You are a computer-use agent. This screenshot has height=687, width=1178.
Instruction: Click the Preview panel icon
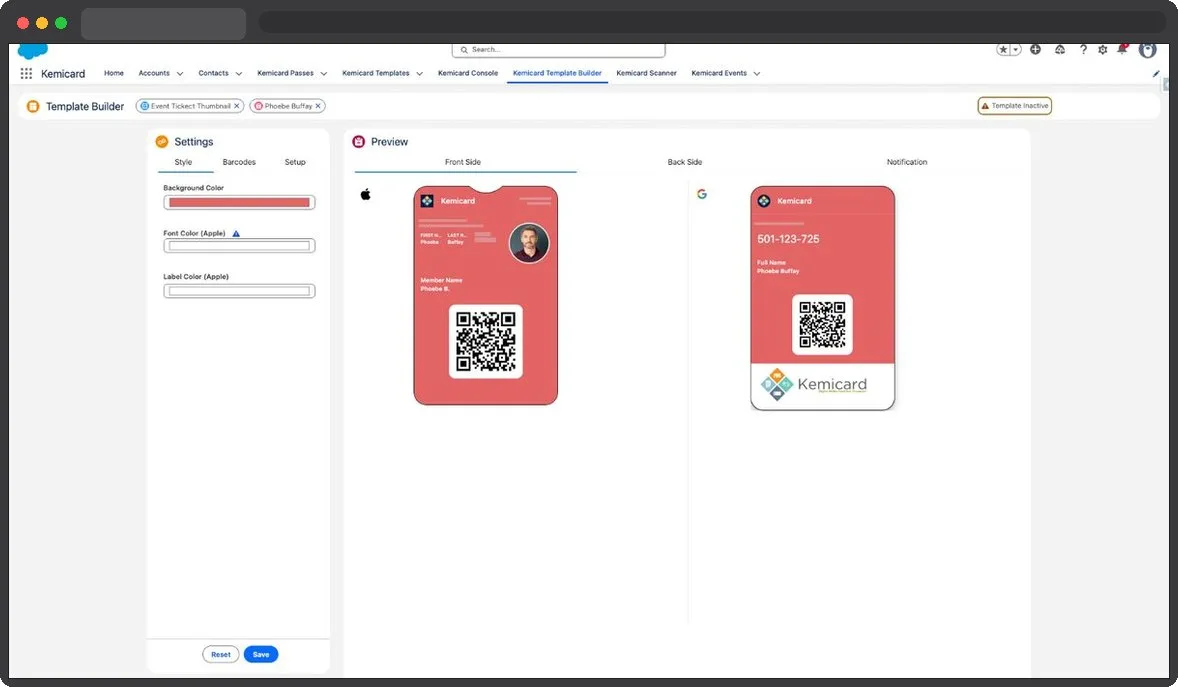coord(358,141)
